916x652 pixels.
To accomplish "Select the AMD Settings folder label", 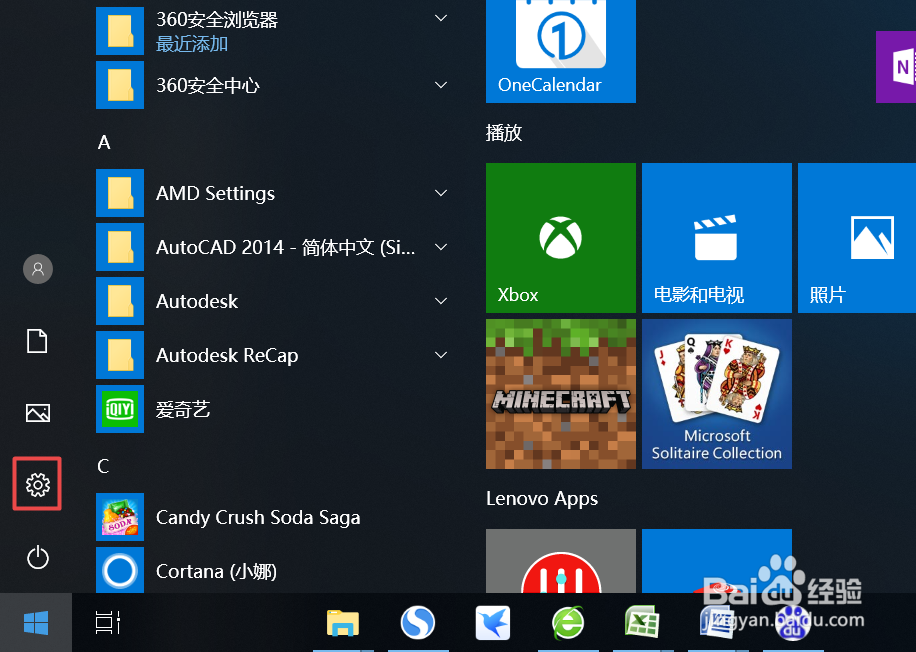I will coord(215,193).
